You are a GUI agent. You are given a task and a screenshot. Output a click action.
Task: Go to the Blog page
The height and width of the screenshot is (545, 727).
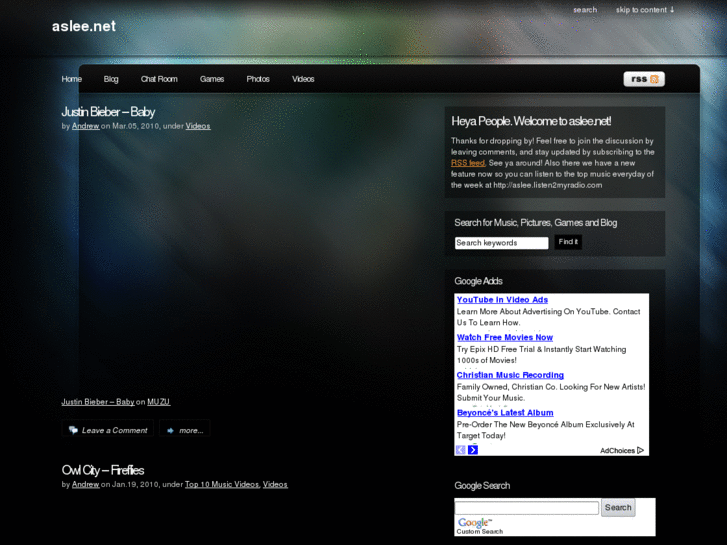111,79
